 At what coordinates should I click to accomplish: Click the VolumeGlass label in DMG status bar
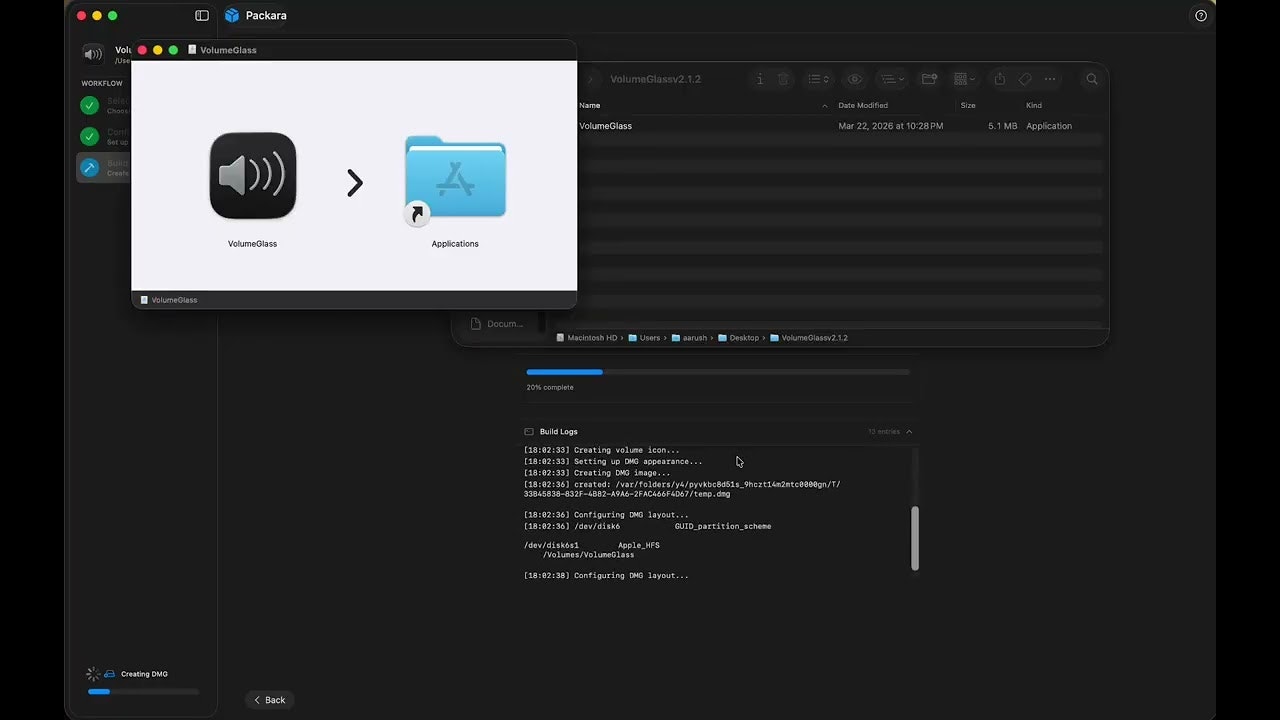(174, 300)
